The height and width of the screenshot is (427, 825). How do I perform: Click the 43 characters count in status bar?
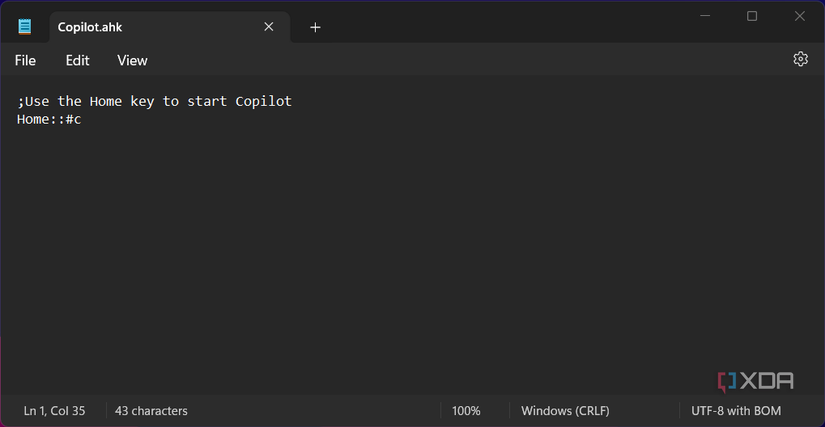pyautogui.click(x=151, y=411)
